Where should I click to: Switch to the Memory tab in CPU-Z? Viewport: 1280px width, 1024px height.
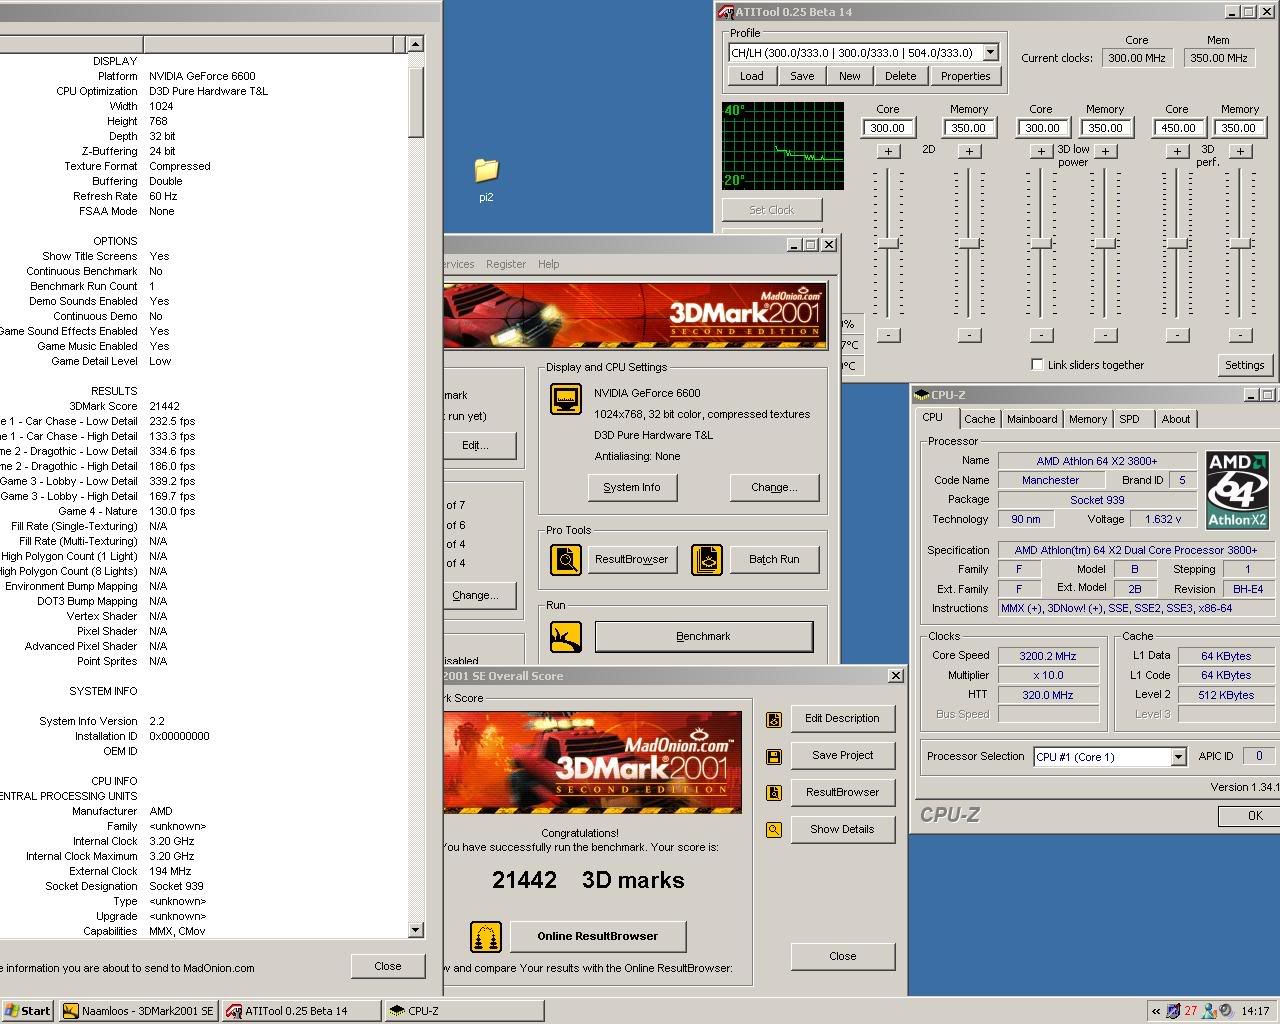pyautogui.click(x=1088, y=419)
